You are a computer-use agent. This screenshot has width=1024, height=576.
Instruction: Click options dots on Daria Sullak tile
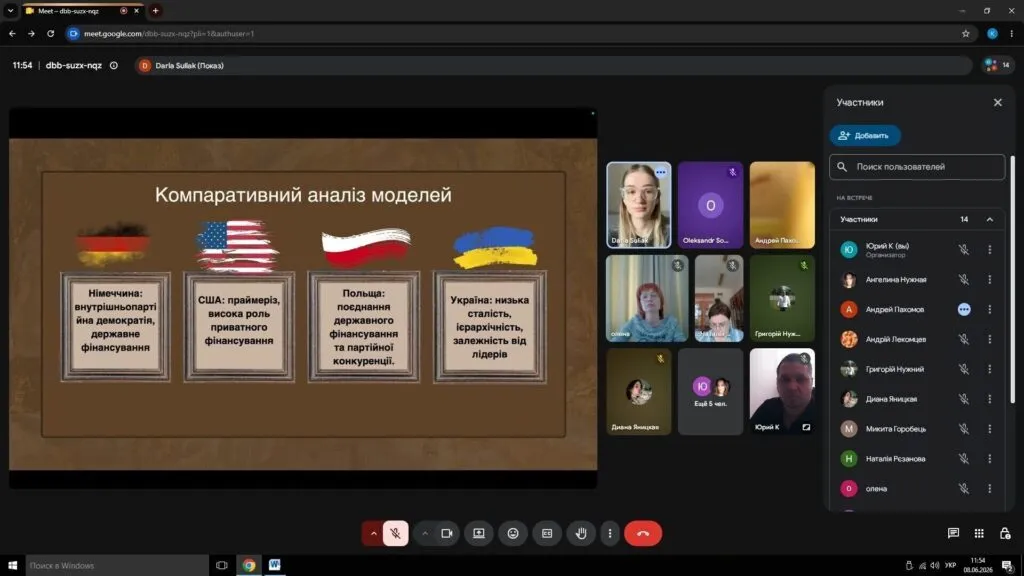click(x=660, y=172)
